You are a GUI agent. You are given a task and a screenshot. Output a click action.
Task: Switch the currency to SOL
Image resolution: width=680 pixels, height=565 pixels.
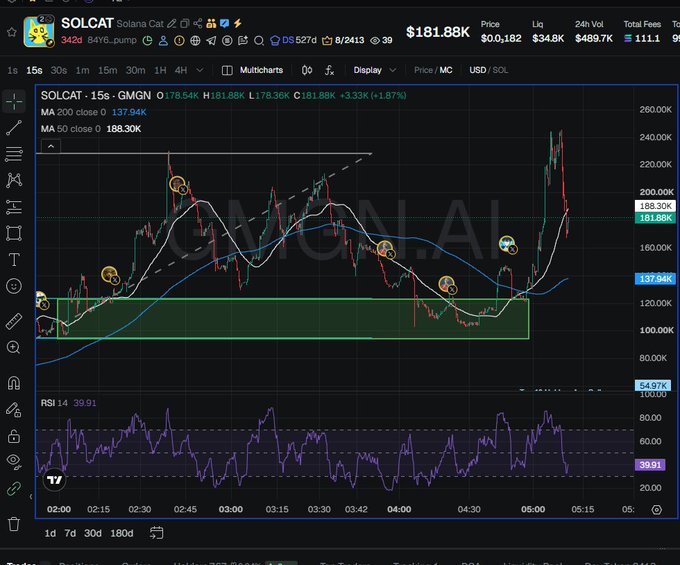tap(500, 70)
